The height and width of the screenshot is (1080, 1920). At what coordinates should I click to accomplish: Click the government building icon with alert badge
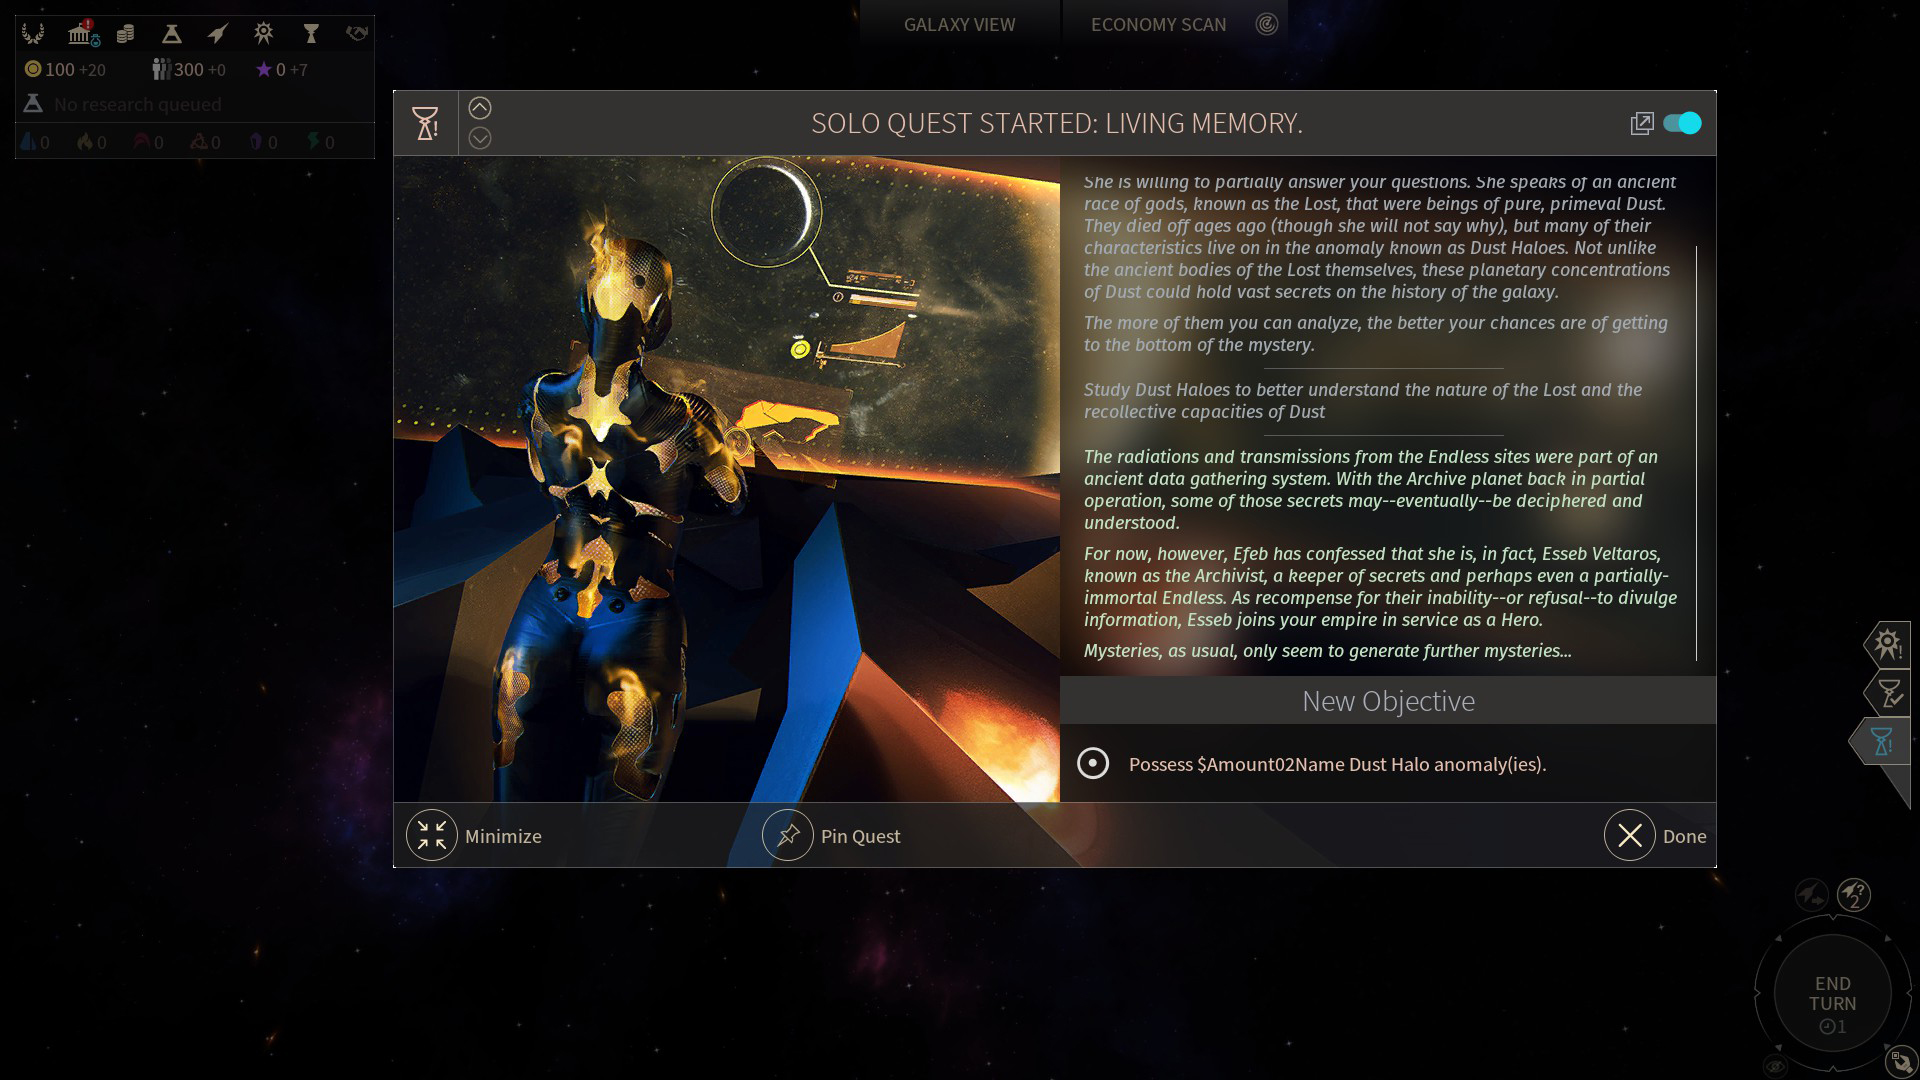(x=78, y=33)
